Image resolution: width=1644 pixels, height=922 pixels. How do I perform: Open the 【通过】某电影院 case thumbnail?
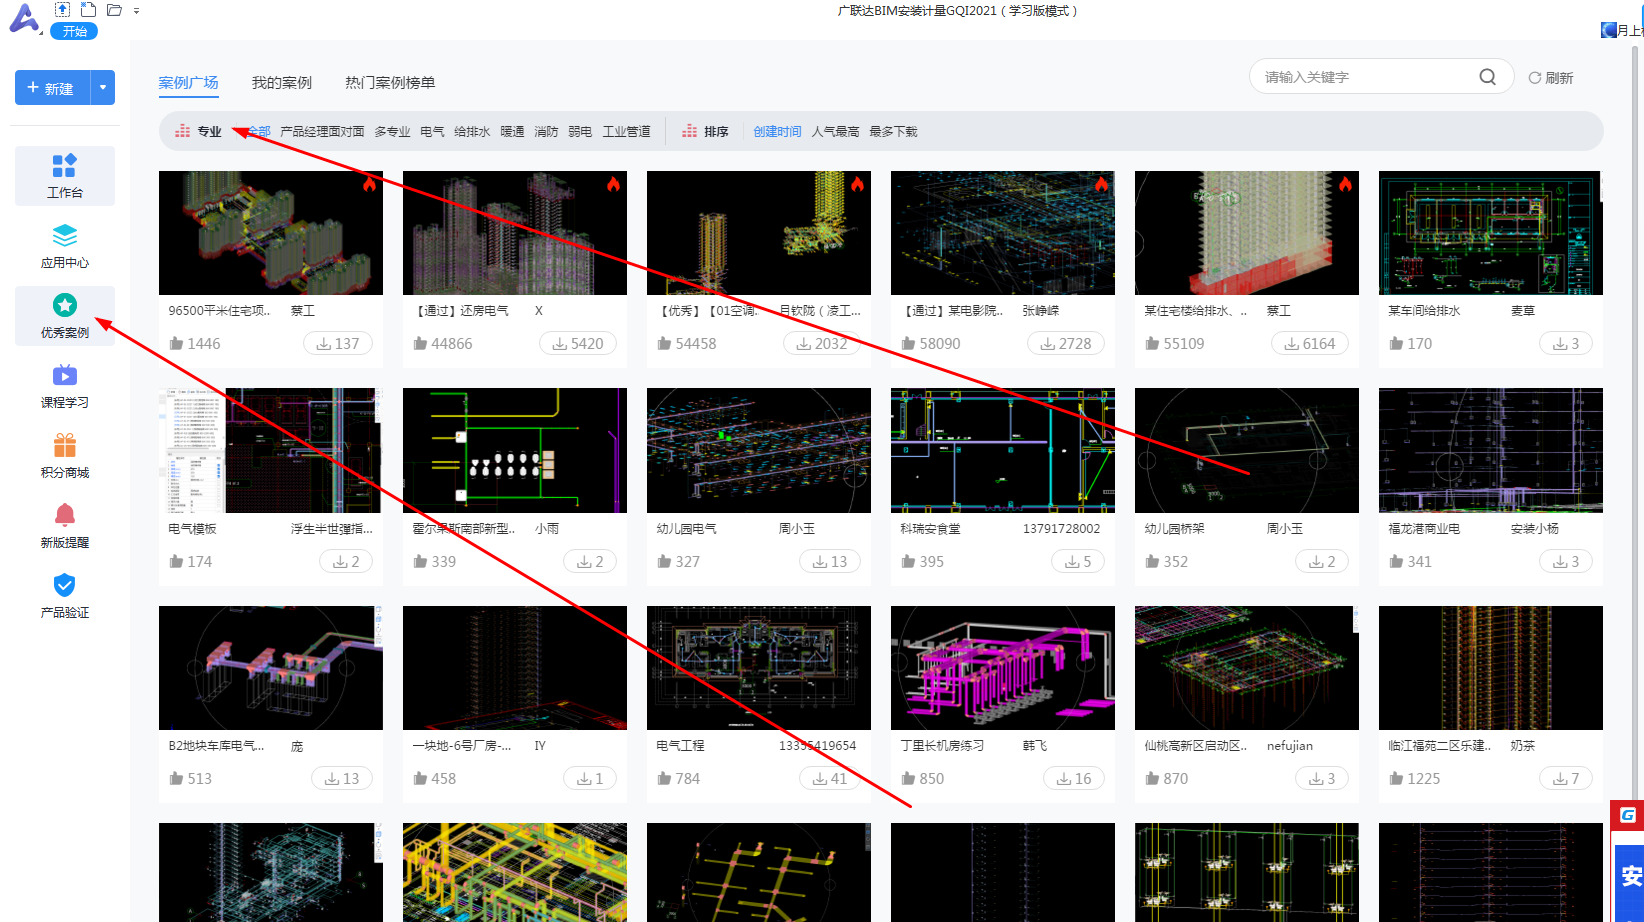[x=1003, y=233]
